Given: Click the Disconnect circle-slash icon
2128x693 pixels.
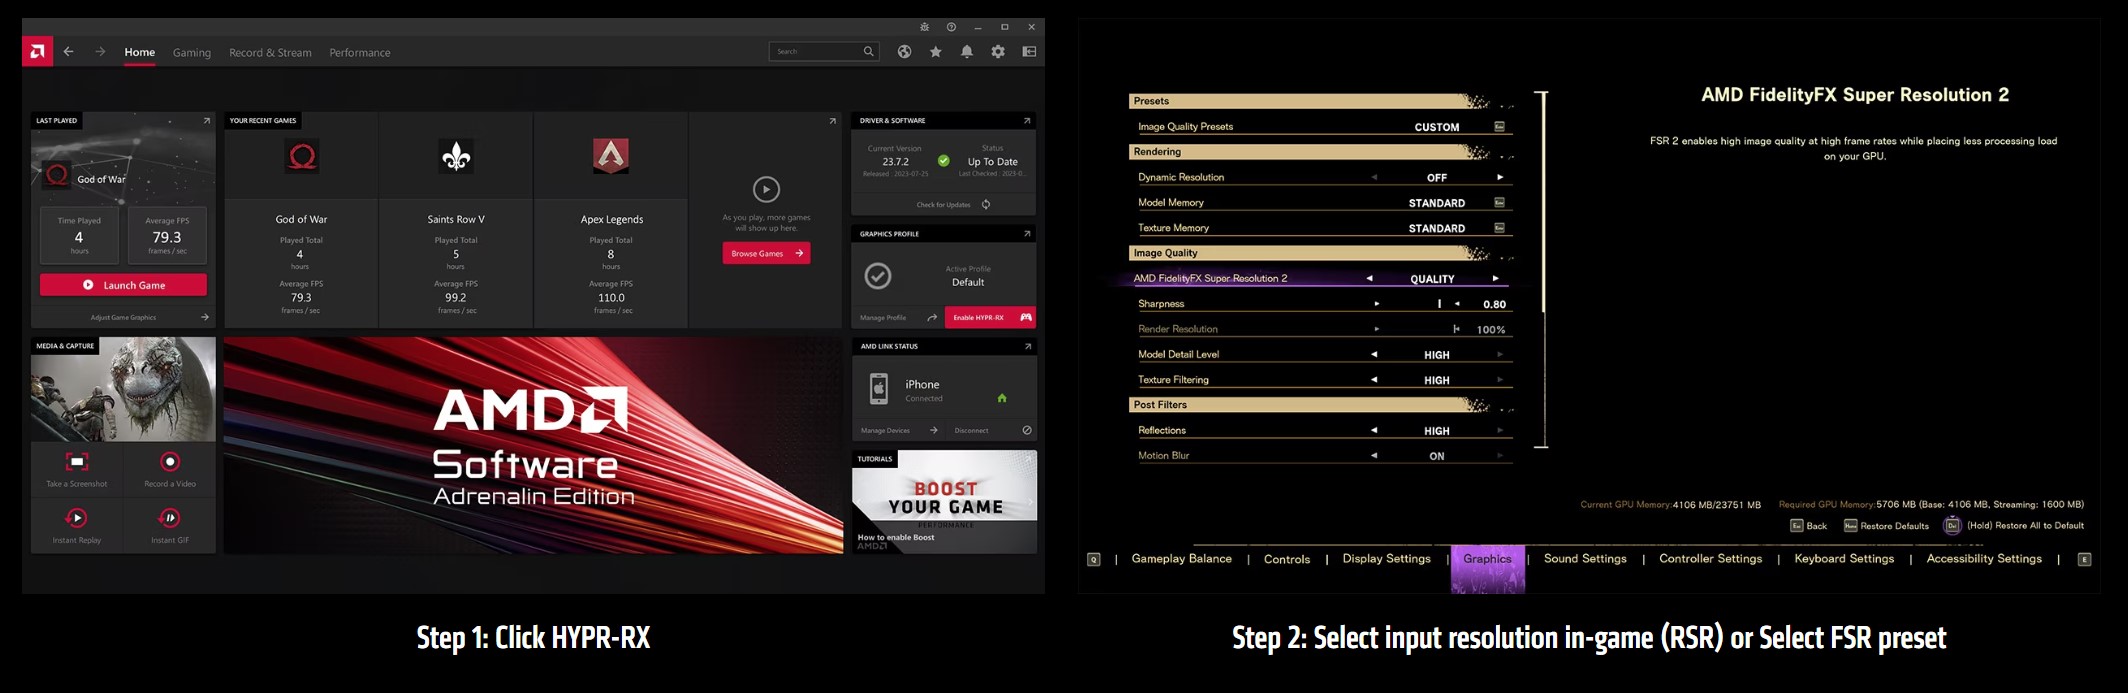Looking at the screenshot, I should [1027, 431].
